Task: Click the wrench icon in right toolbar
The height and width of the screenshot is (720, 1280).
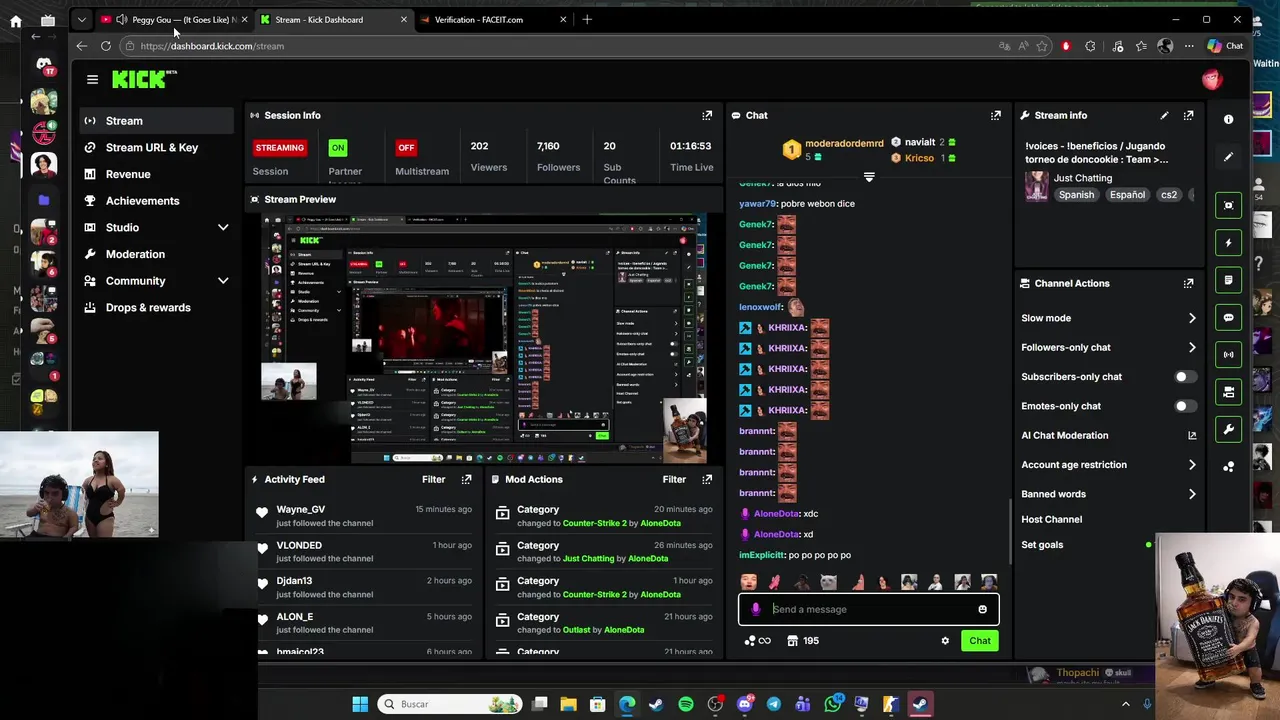Action: tap(1228, 430)
